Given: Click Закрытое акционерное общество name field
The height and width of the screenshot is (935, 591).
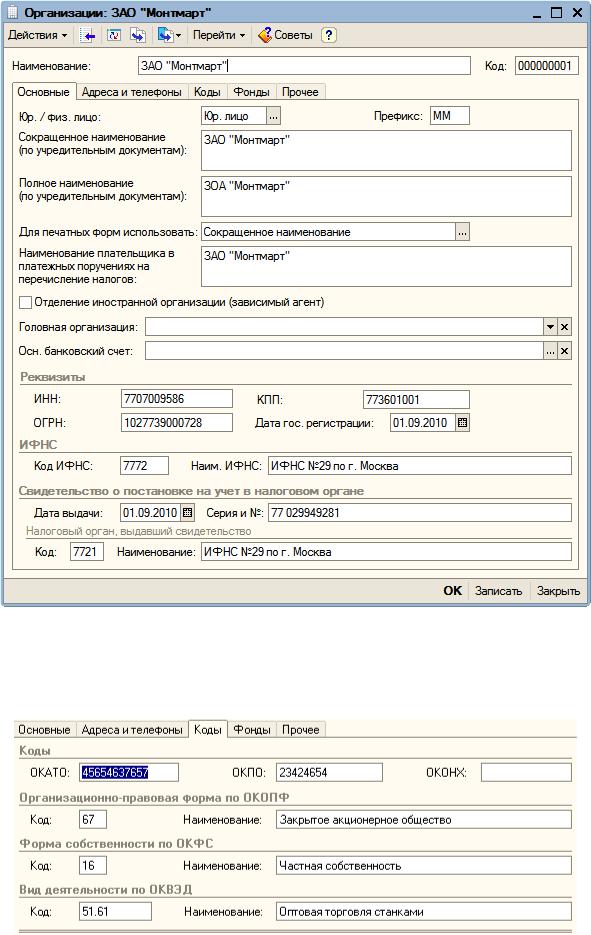Looking at the screenshot, I should [x=424, y=819].
